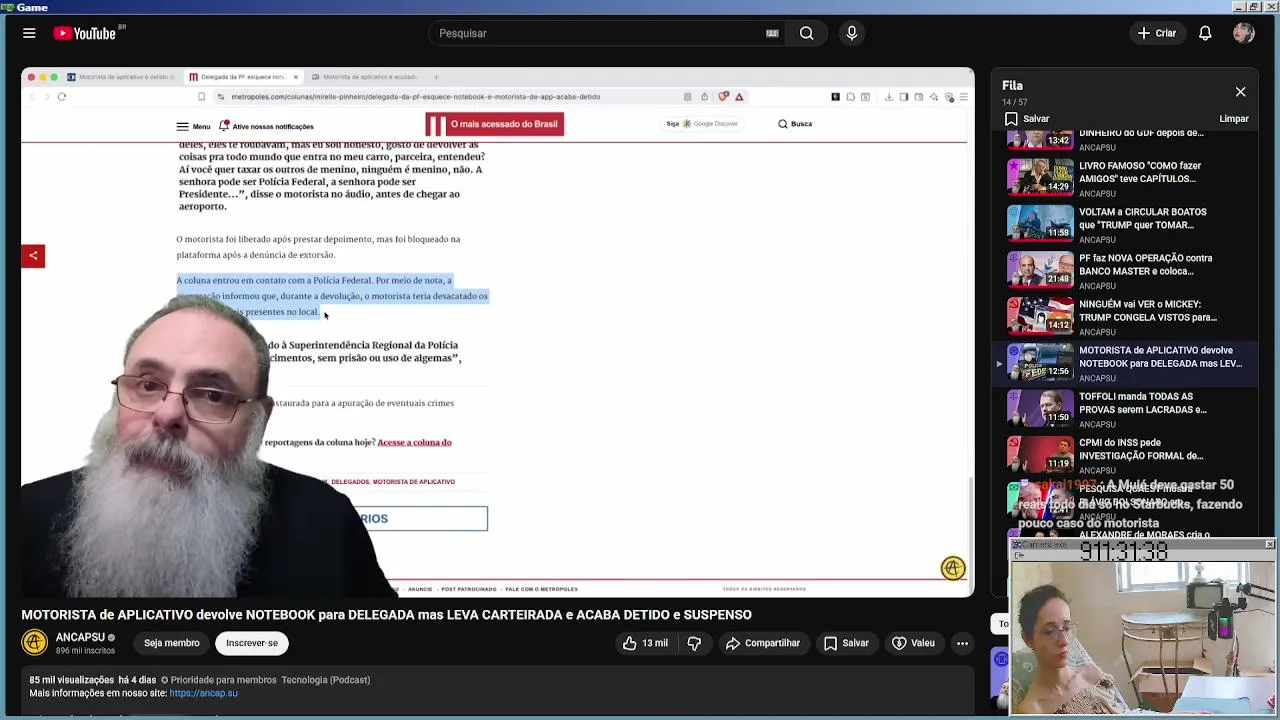Click the 'Acesse a coluna do' link in video
The image size is (1280, 720).
[414, 442]
